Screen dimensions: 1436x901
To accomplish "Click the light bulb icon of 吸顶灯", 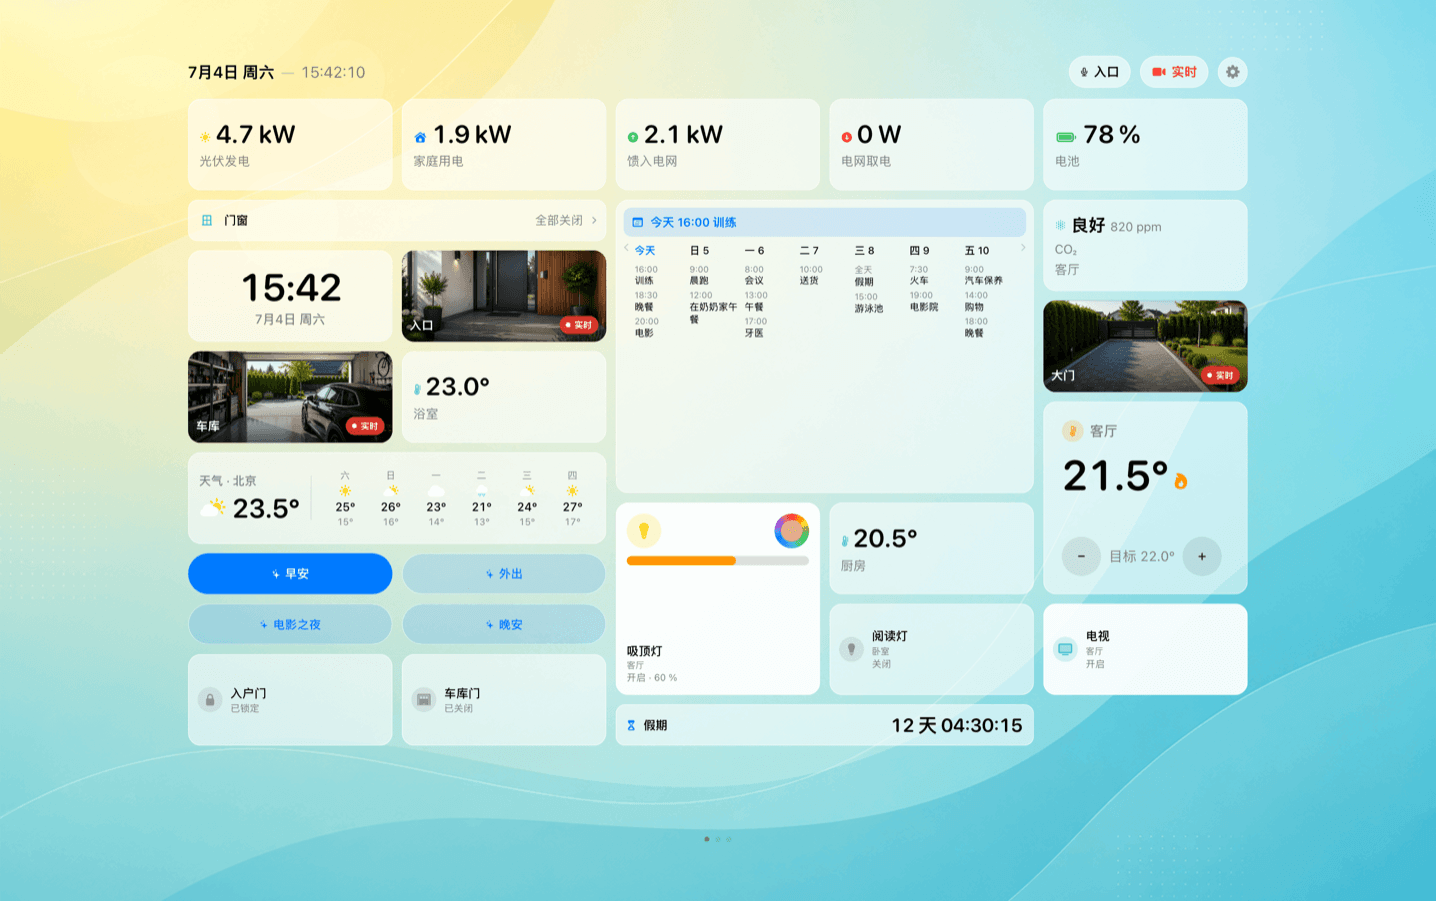I will click(x=644, y=531).
